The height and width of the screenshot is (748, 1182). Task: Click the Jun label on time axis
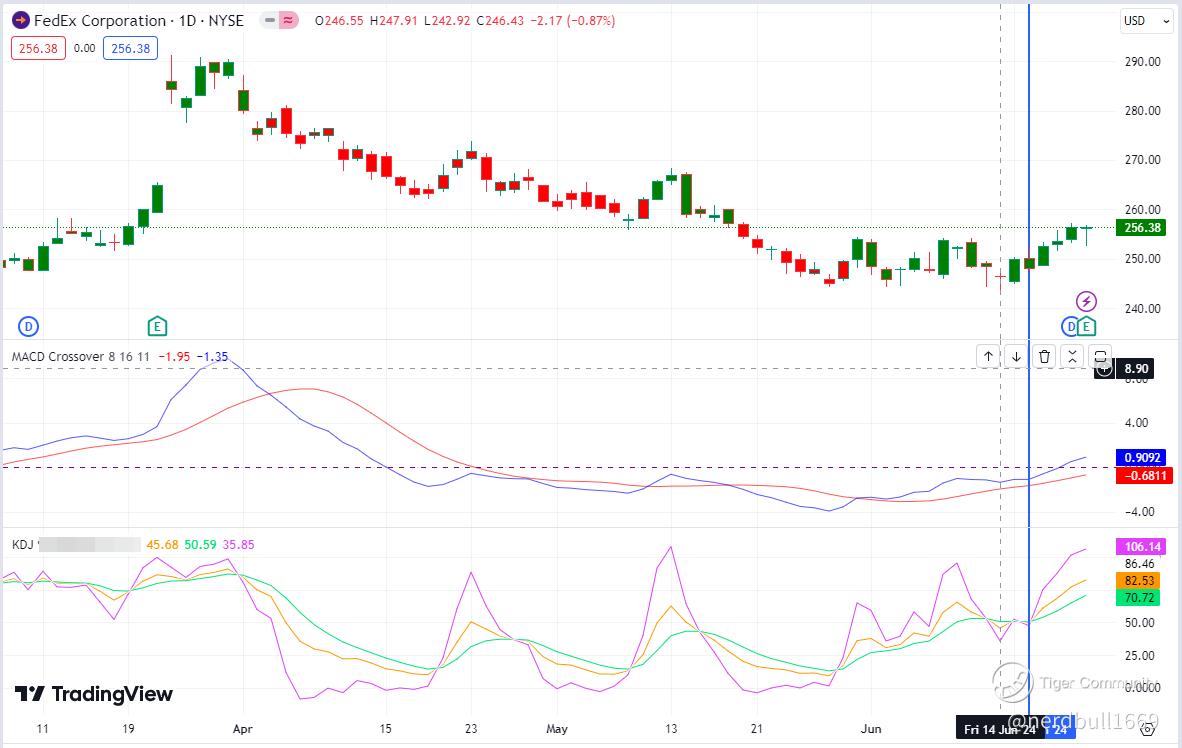tap(871, 729)
